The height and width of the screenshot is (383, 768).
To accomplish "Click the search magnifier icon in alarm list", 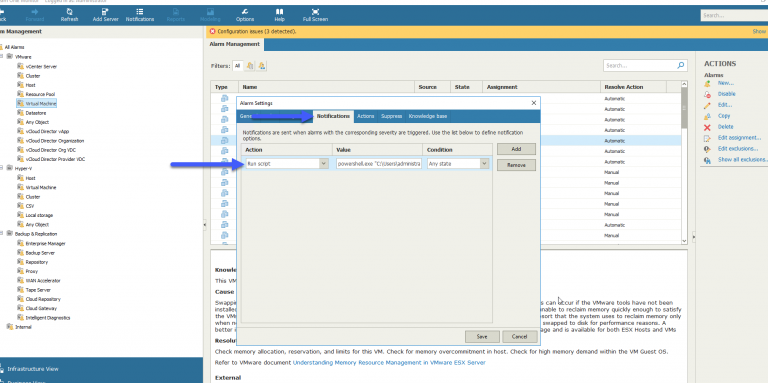I will 680,65.
